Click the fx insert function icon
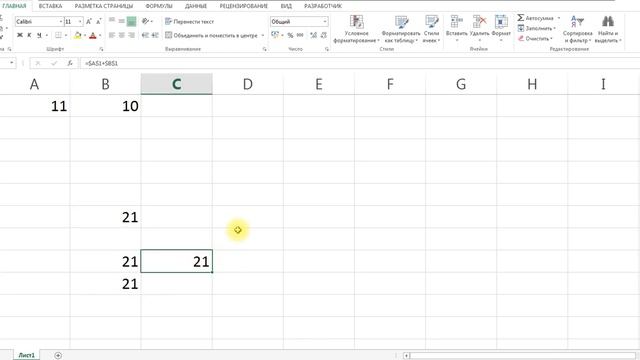The image size is (640, 360). [70, 63]
